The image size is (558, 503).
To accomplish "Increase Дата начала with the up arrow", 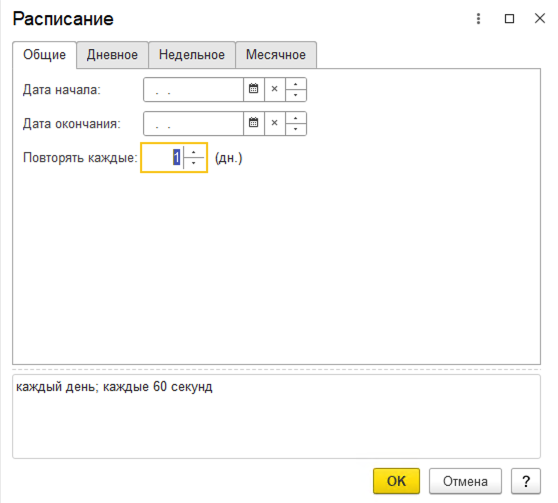I will pos(296,84).
